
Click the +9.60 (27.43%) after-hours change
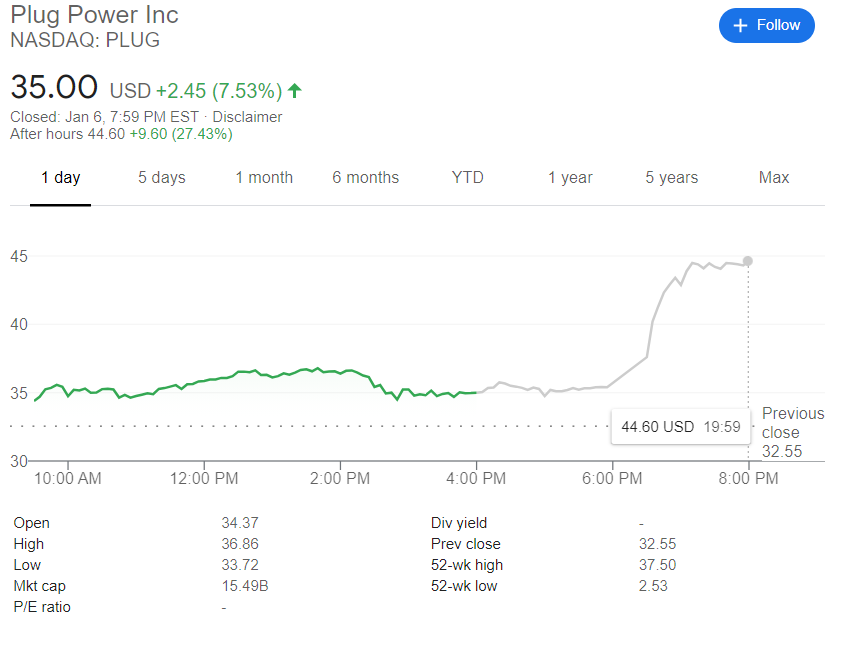coord(181,134)
